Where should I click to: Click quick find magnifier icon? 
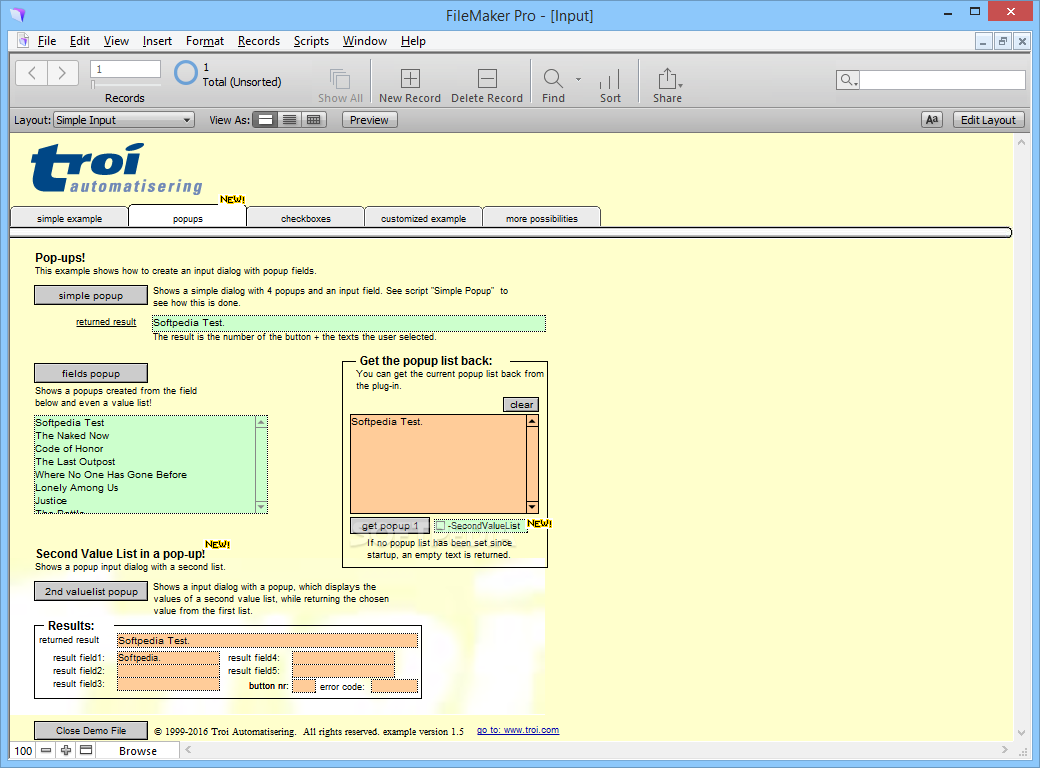click(848, 80)
